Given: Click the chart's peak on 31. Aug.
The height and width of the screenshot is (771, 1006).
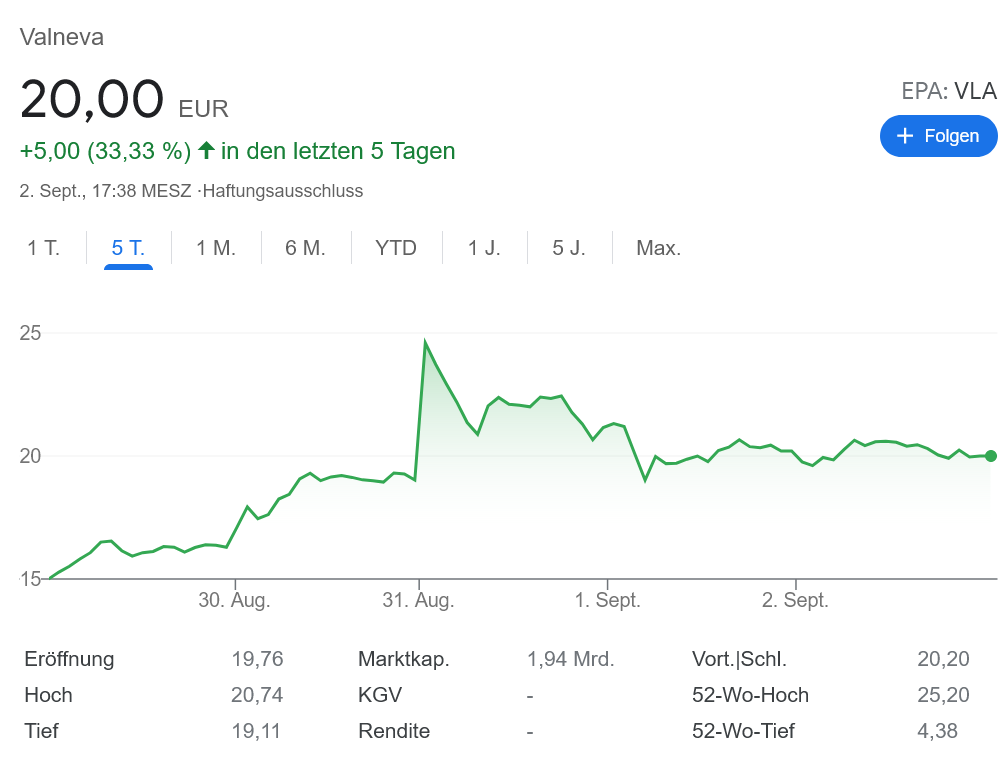Looking at the screenshot, I should click(425, 343).
